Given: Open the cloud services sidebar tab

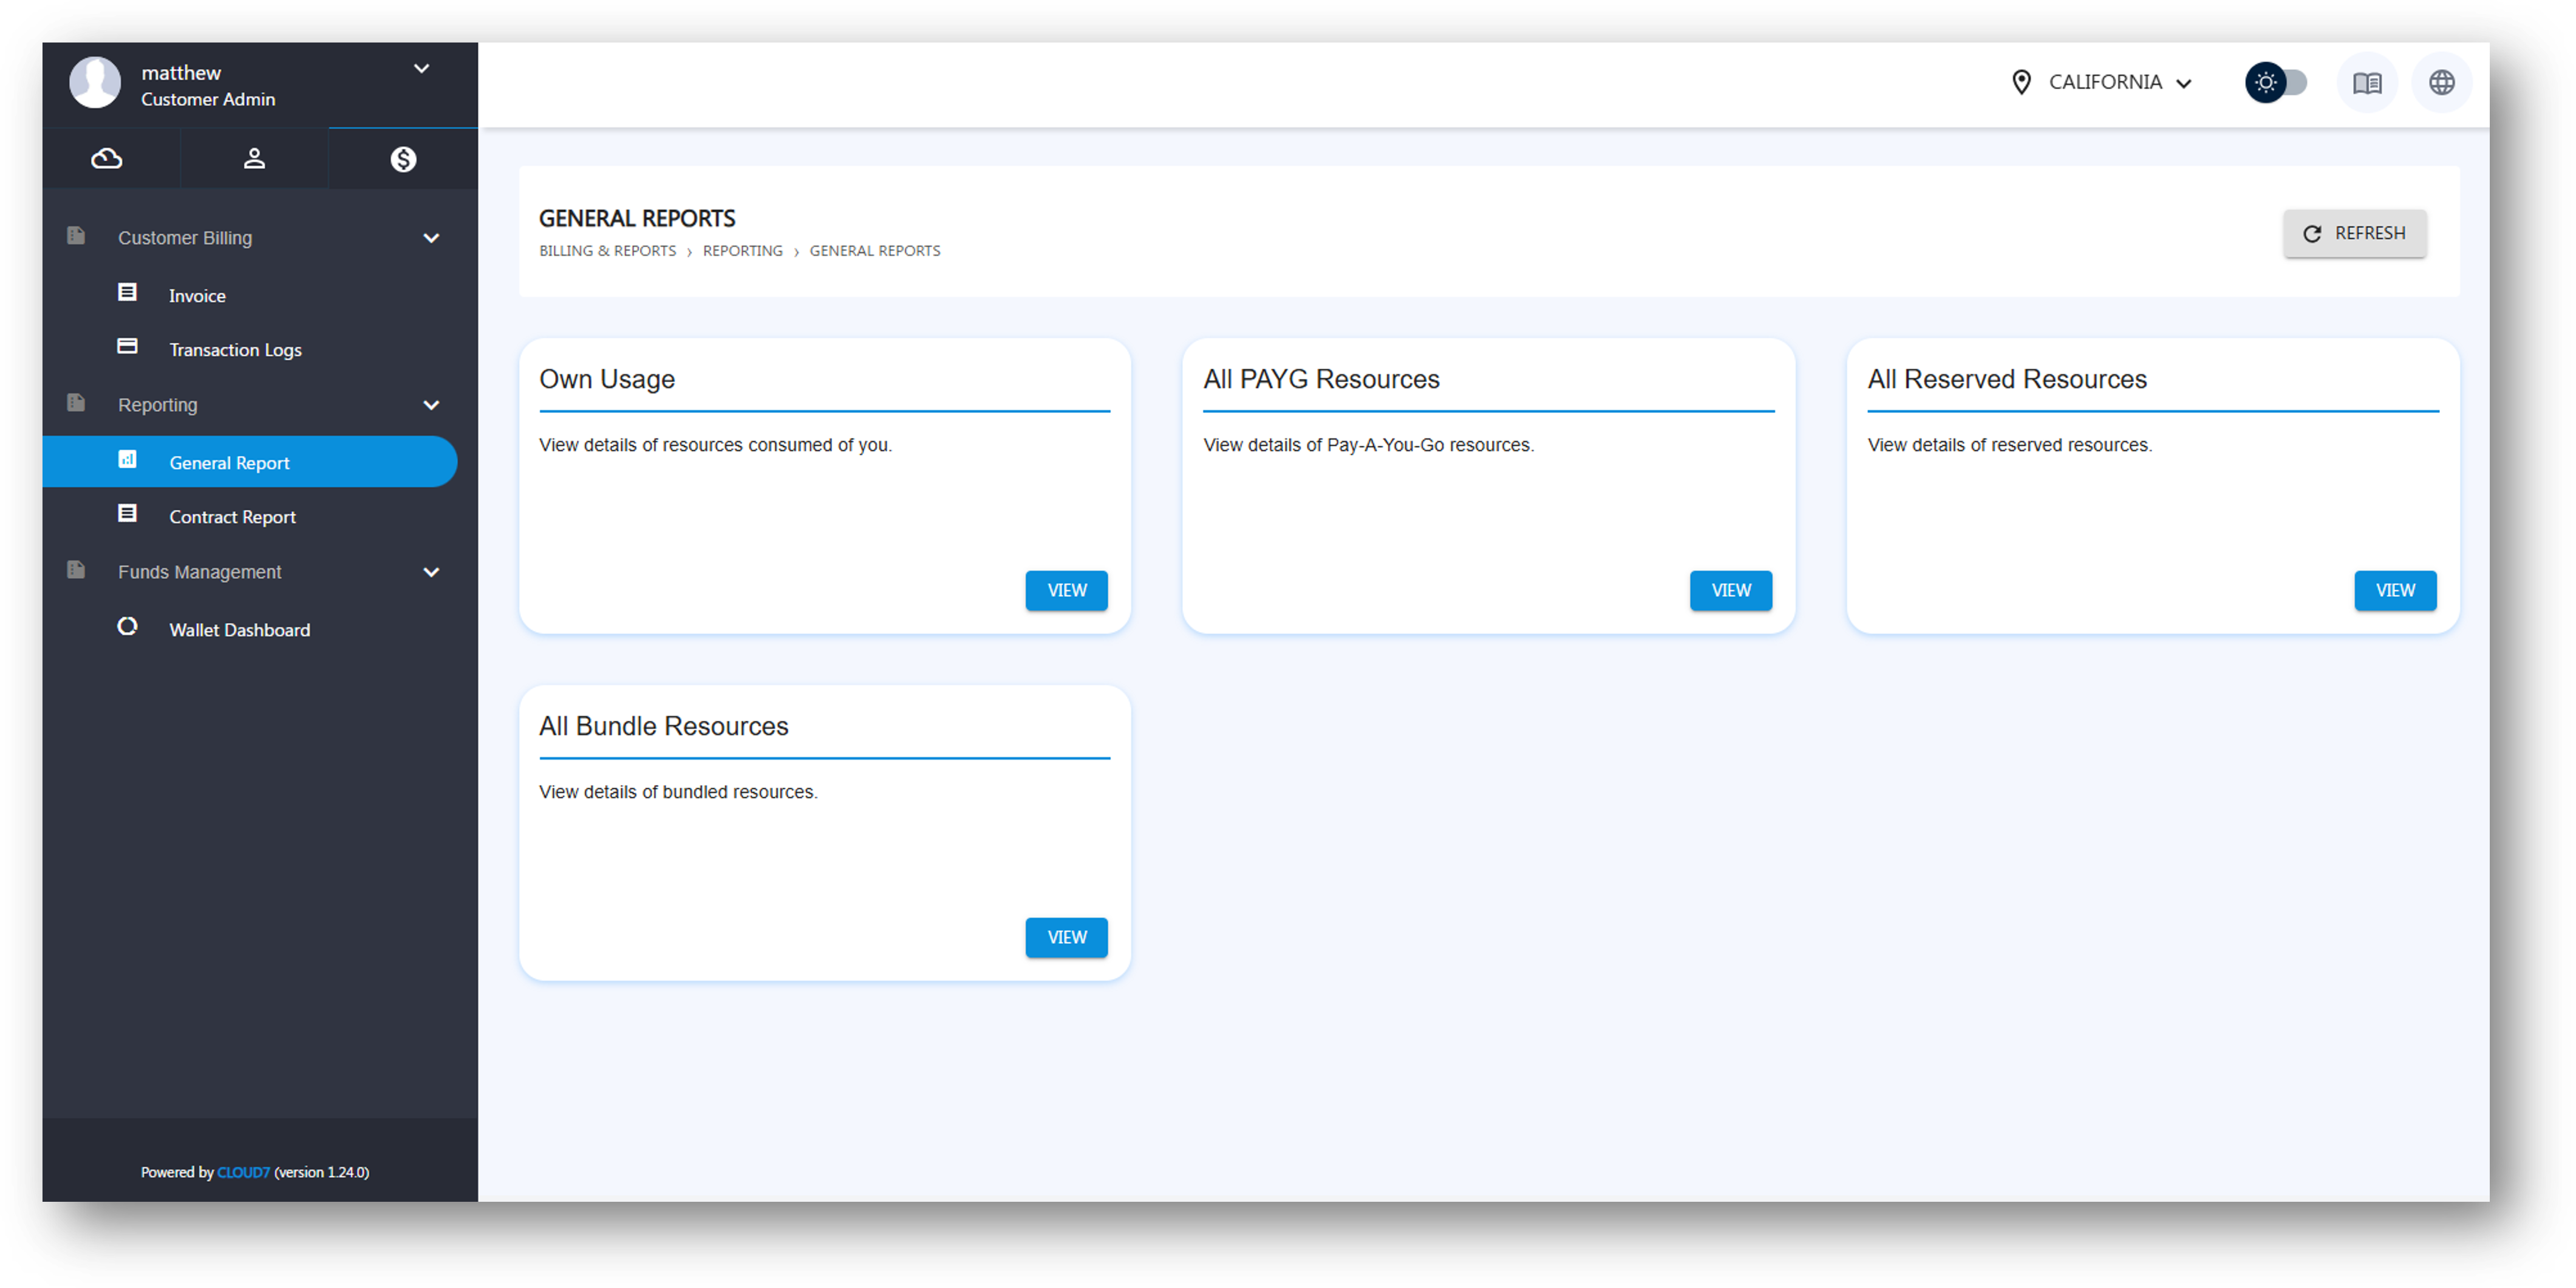Looking at the screenshot, I should click(x=107, y=159).
